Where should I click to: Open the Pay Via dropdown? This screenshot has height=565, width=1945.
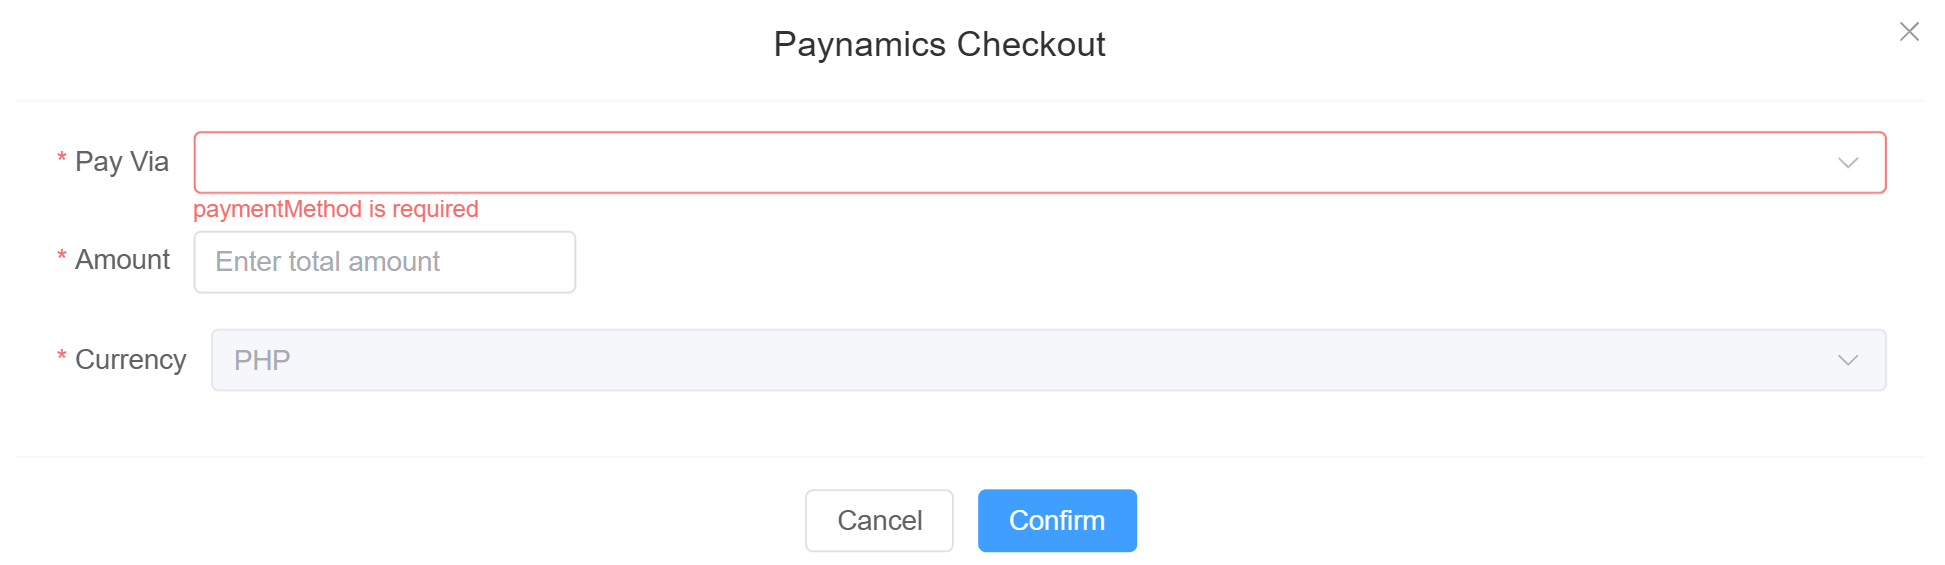(x=1040, y=162)
